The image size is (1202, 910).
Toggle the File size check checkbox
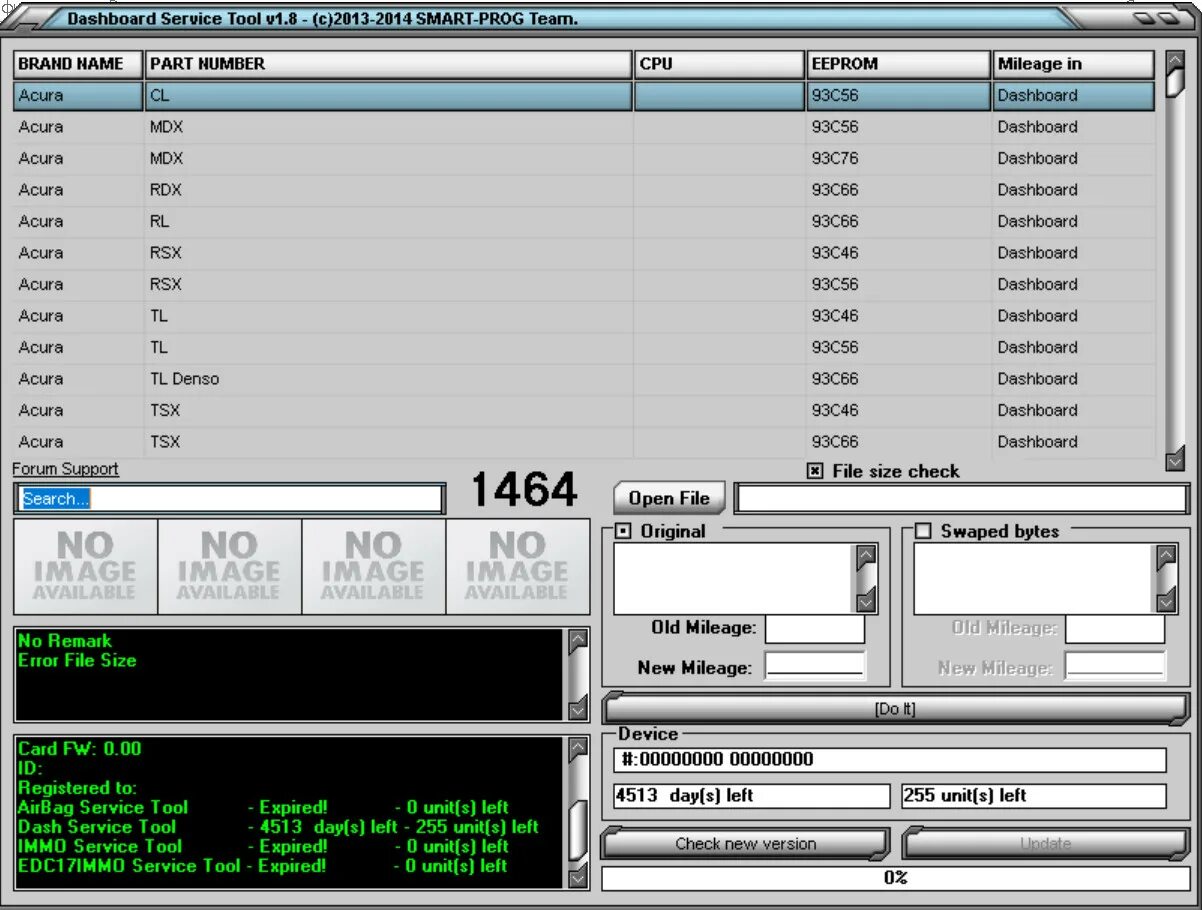coord(815,471)
